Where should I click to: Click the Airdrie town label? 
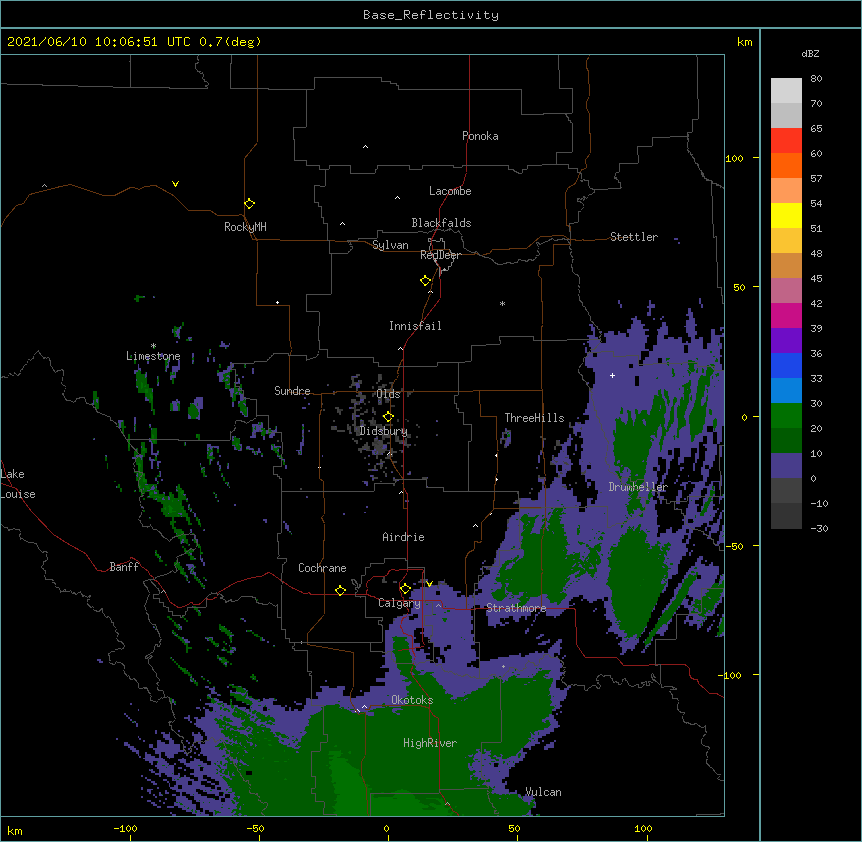click(403, 537)
